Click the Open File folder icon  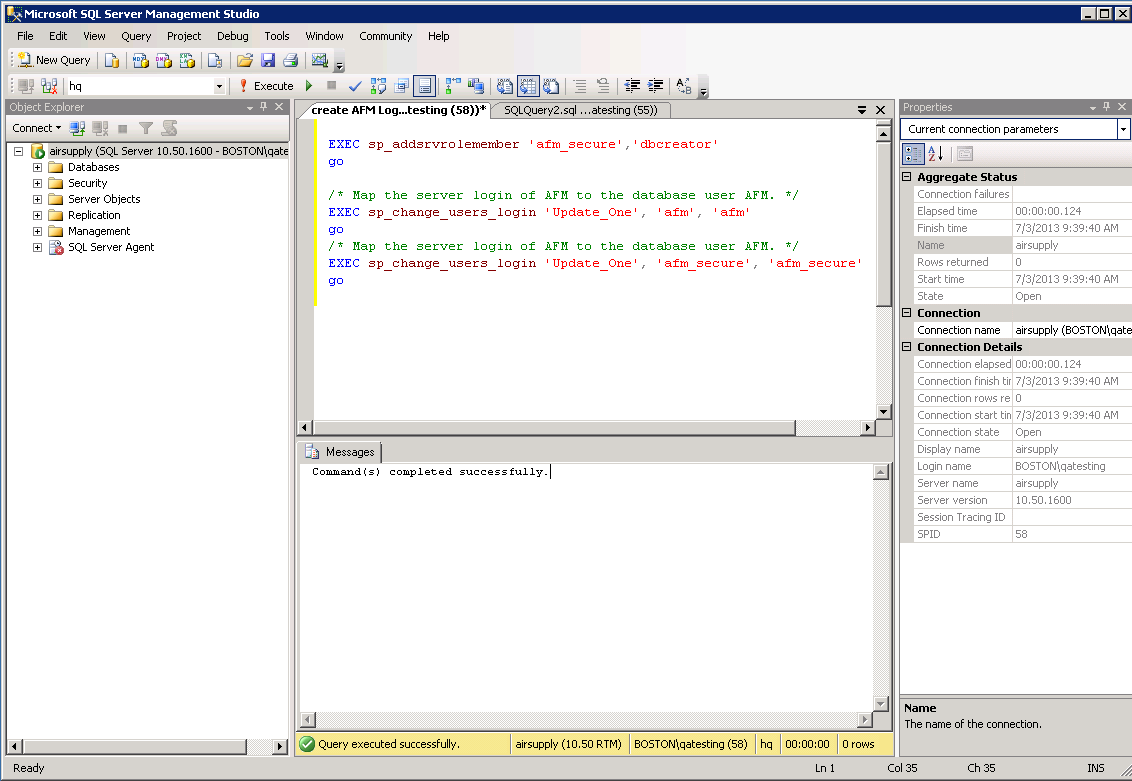coord(245,61)
